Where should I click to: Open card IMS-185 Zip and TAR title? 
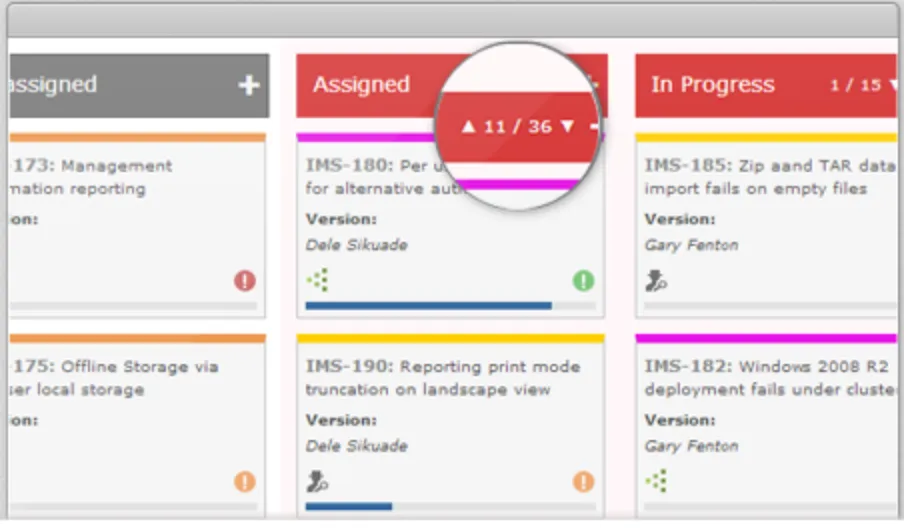(770, 177)
